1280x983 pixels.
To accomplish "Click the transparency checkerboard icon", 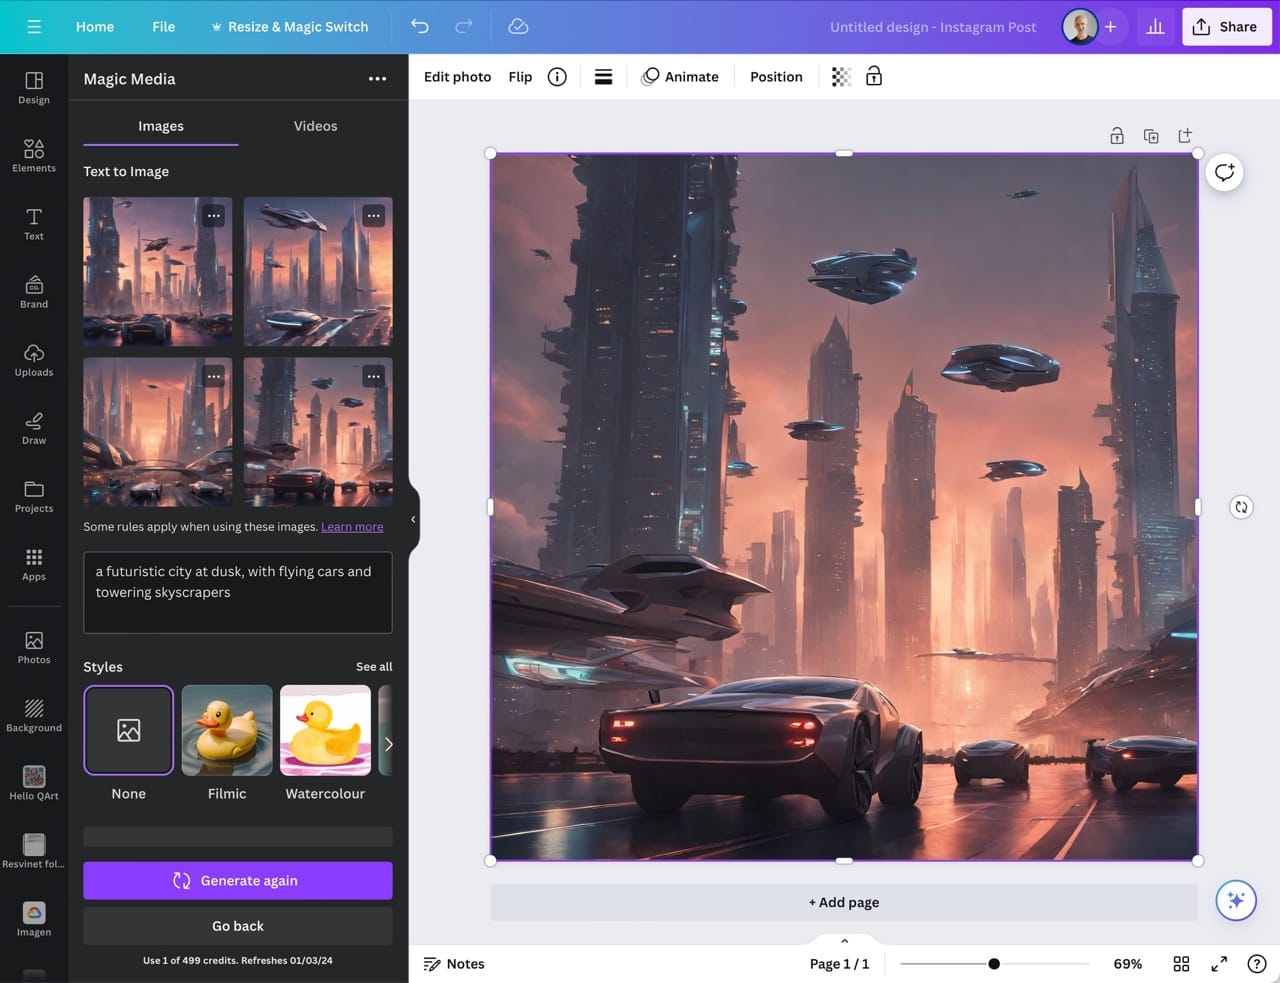I will [x=841, y=77].
